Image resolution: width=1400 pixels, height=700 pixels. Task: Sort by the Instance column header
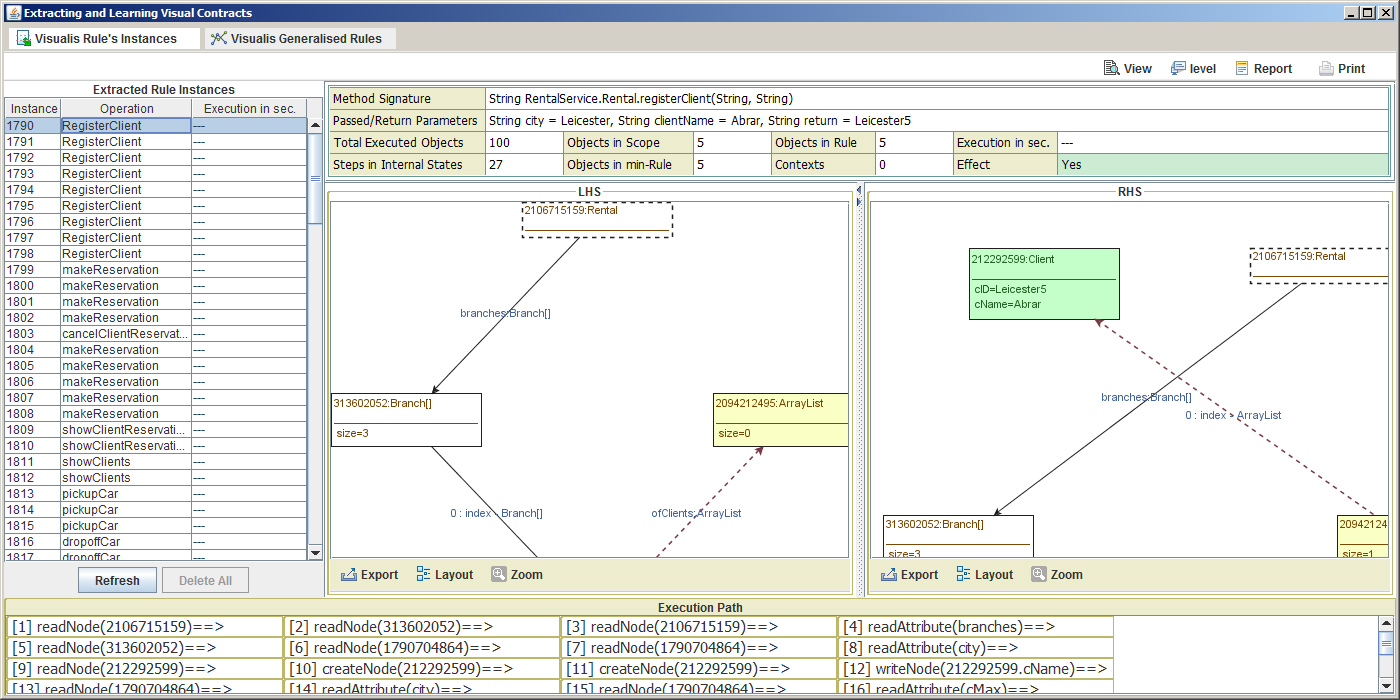click(x=33, y=108)
